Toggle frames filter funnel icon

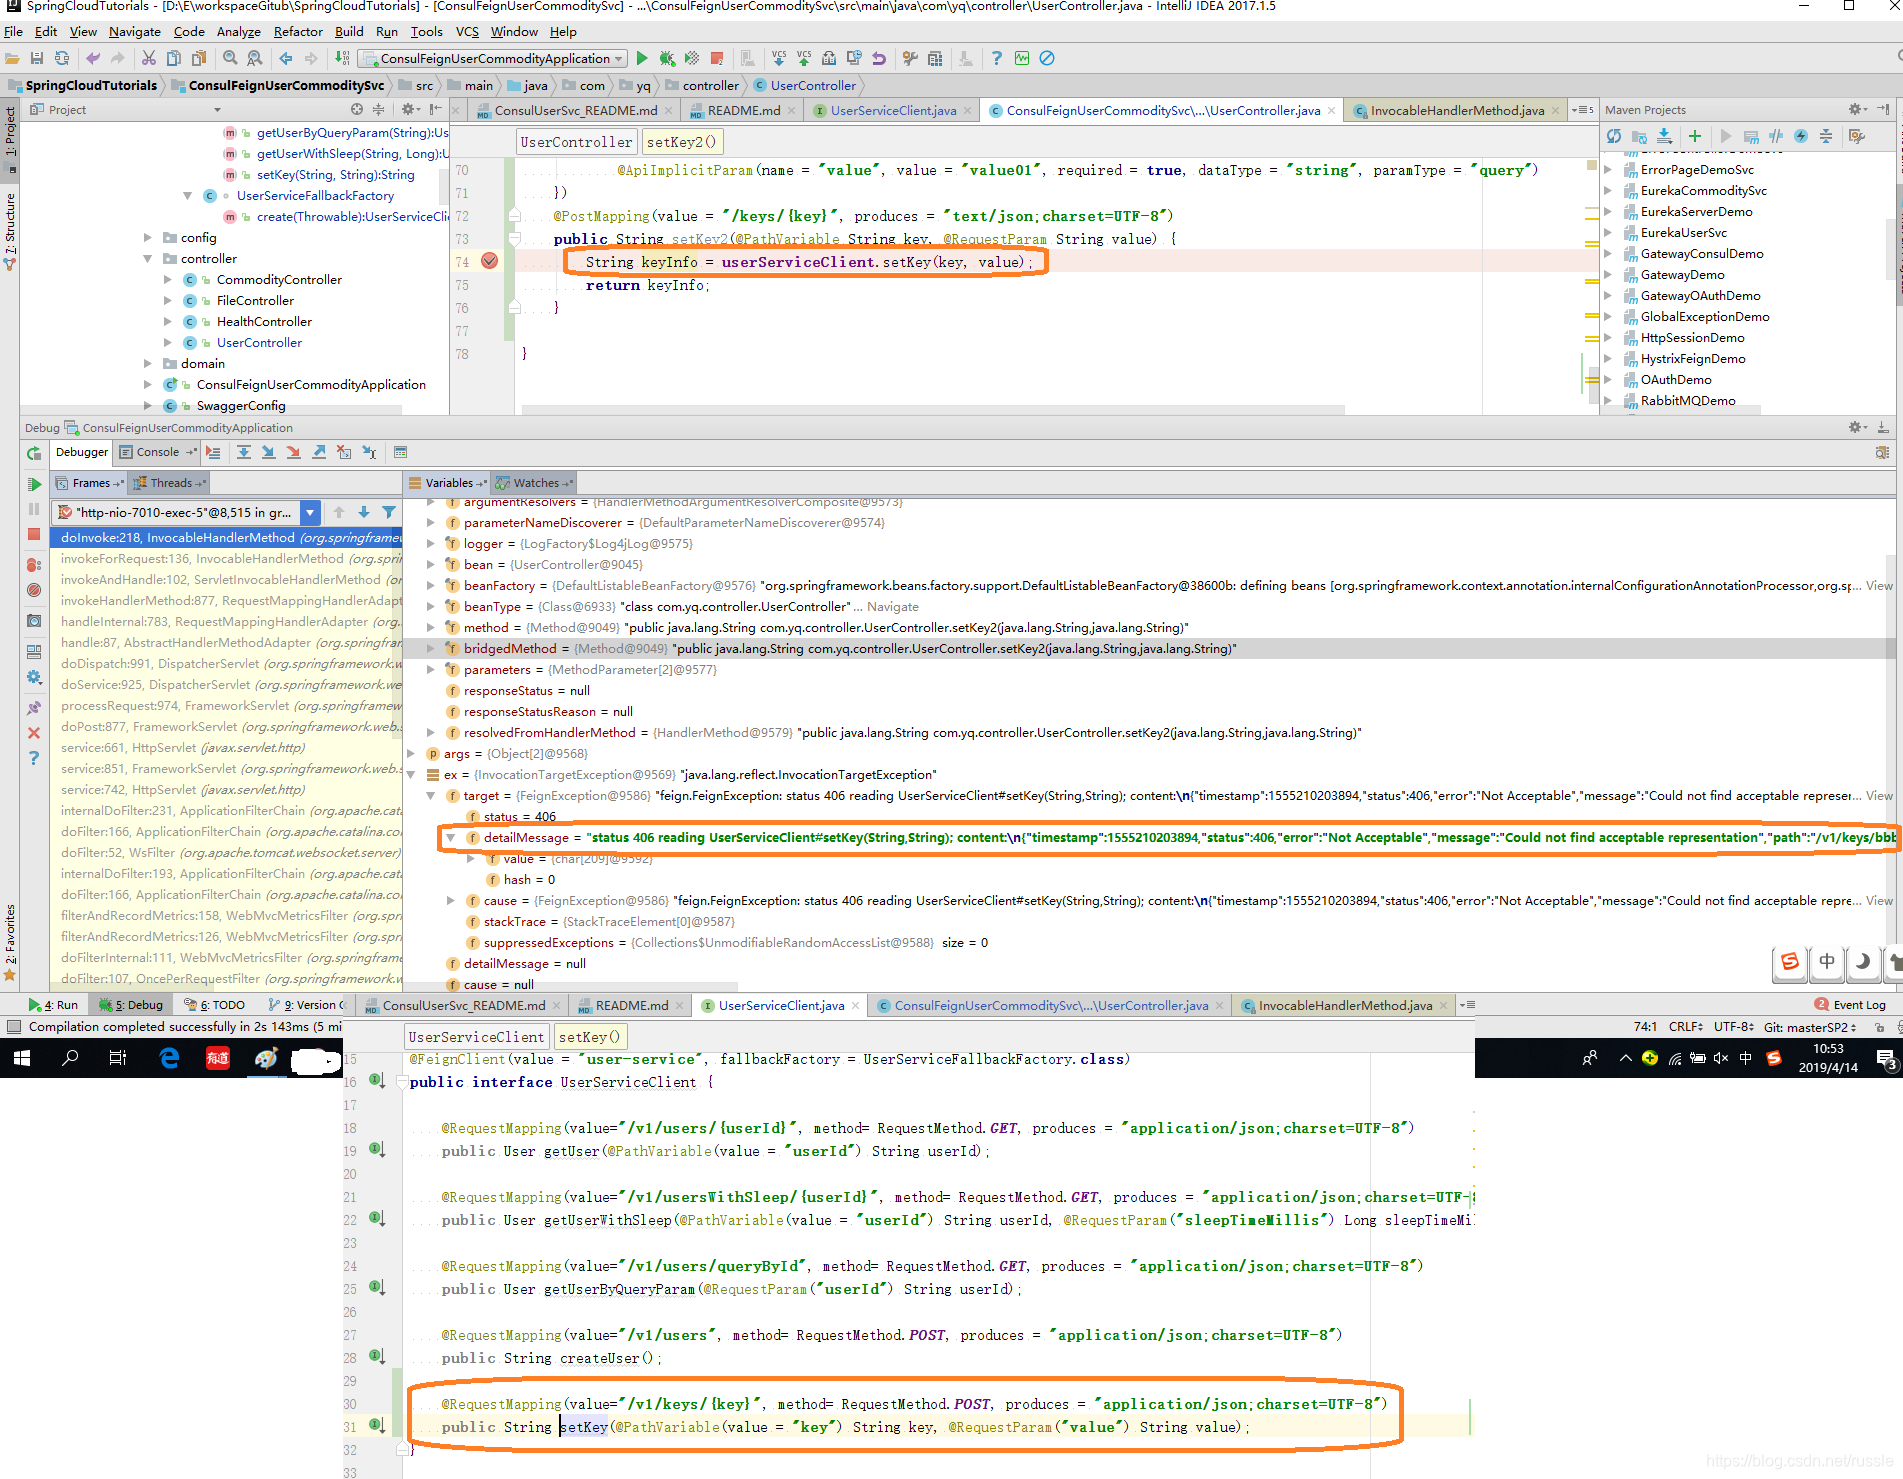389,513
